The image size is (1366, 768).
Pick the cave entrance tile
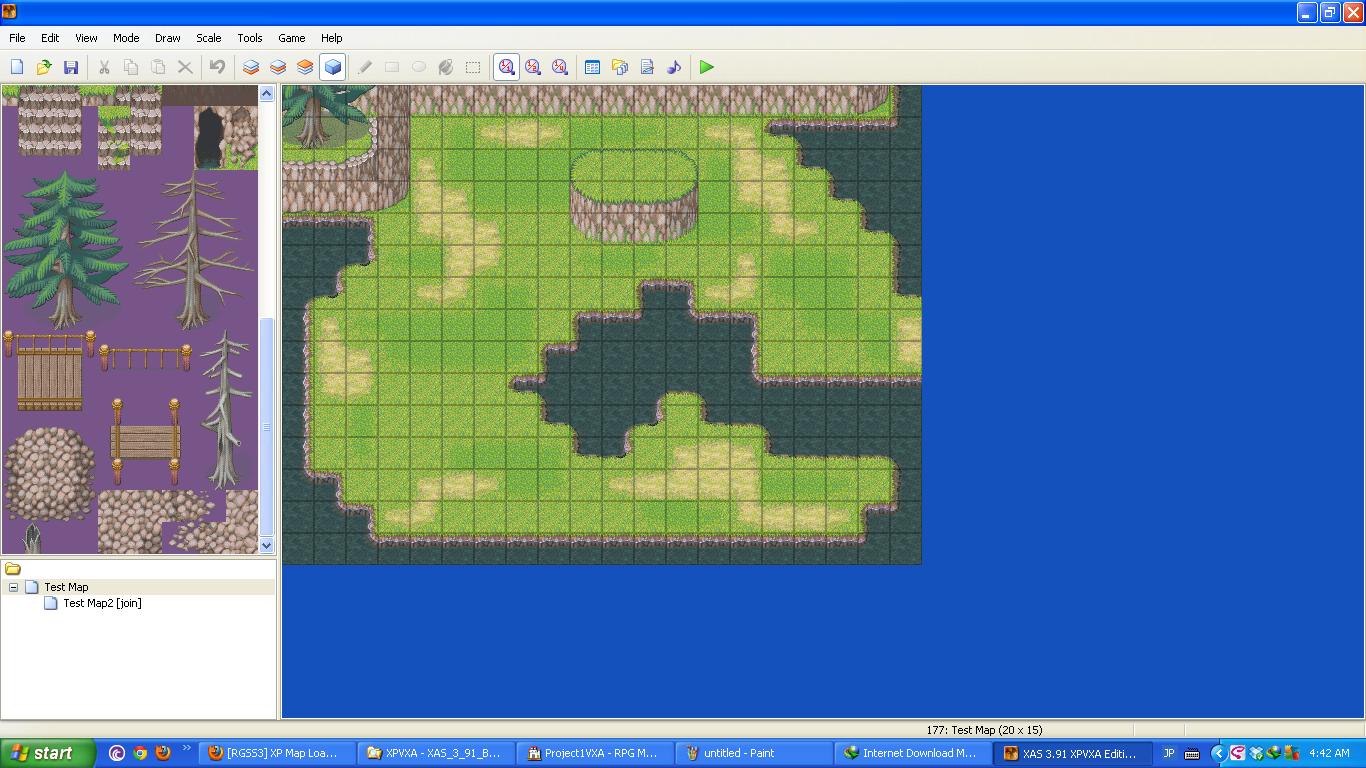point(211,138)
